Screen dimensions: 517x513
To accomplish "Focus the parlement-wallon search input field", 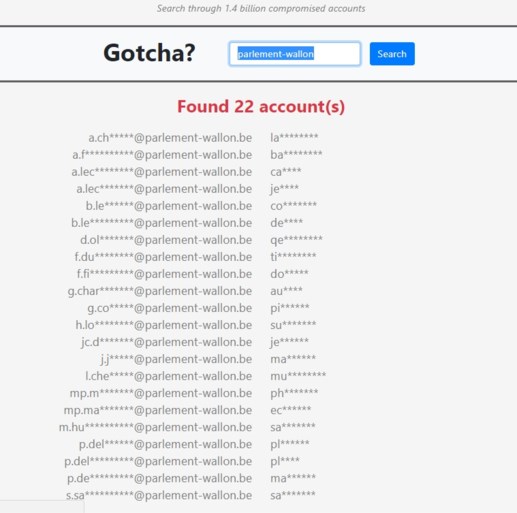I will coord(295,54).
